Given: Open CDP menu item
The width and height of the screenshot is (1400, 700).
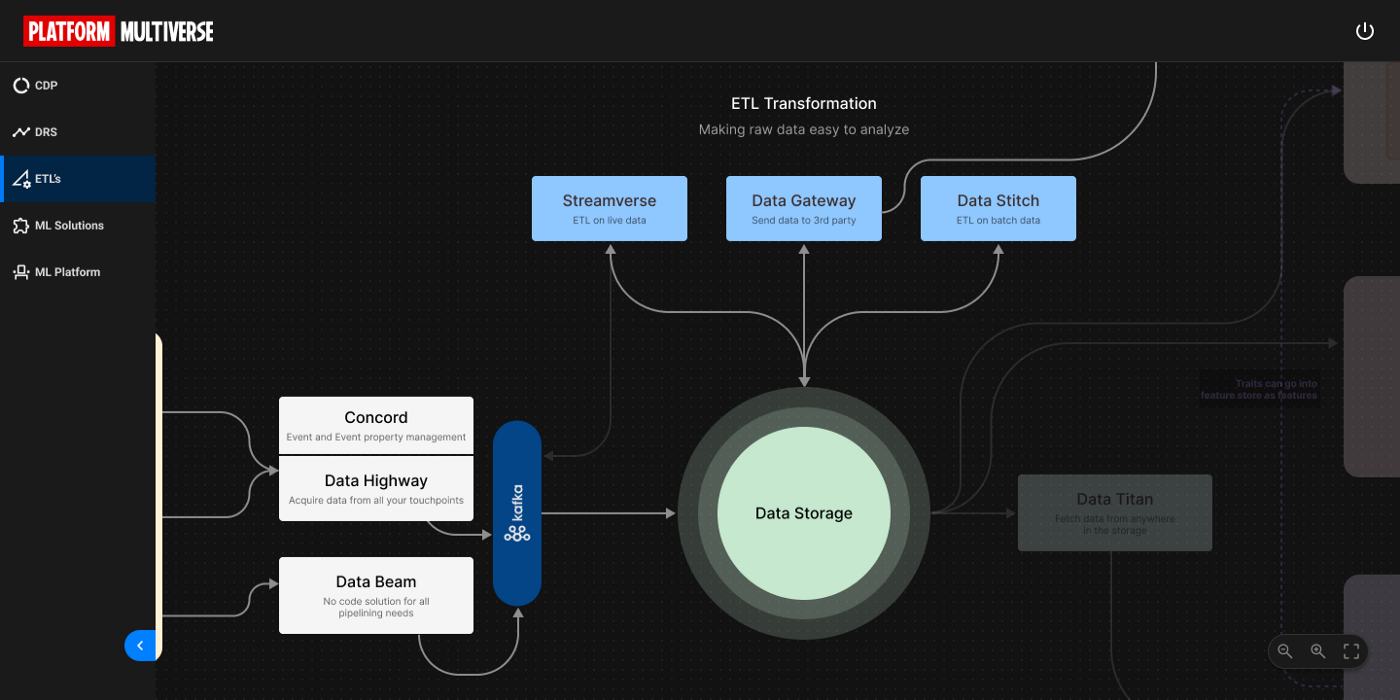Looking at the screenshot, I should click(78, 86).
